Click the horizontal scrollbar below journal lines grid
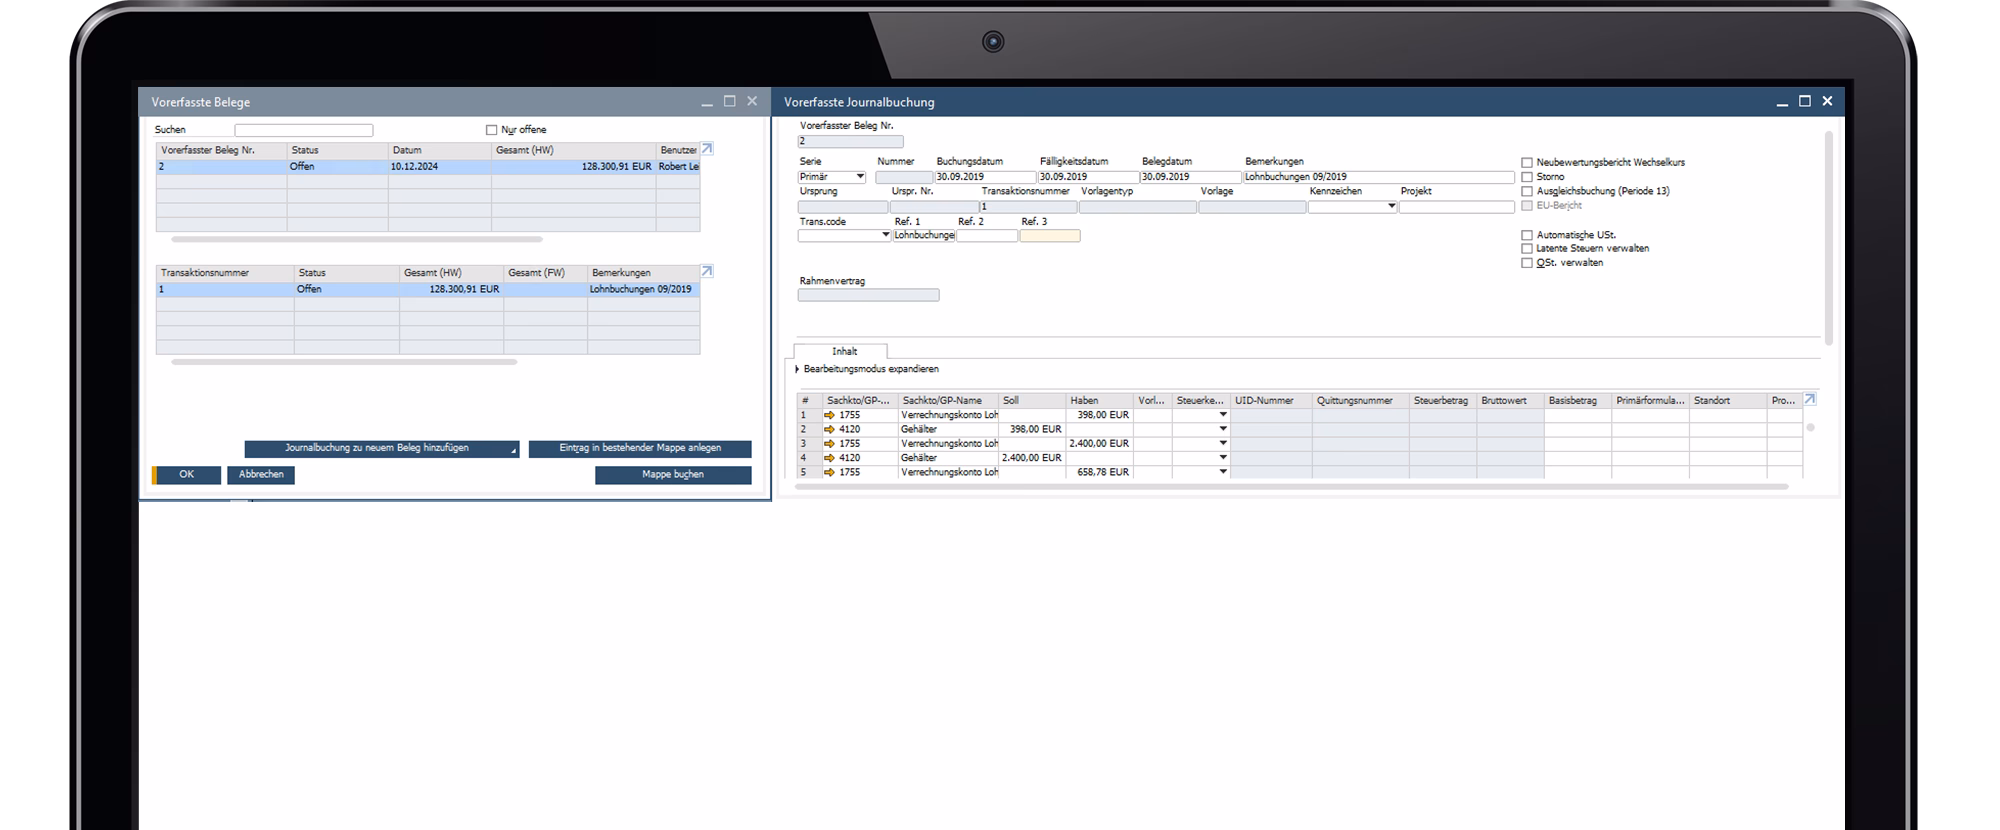Screen dimensions: 2000x830 (1290, 487)
